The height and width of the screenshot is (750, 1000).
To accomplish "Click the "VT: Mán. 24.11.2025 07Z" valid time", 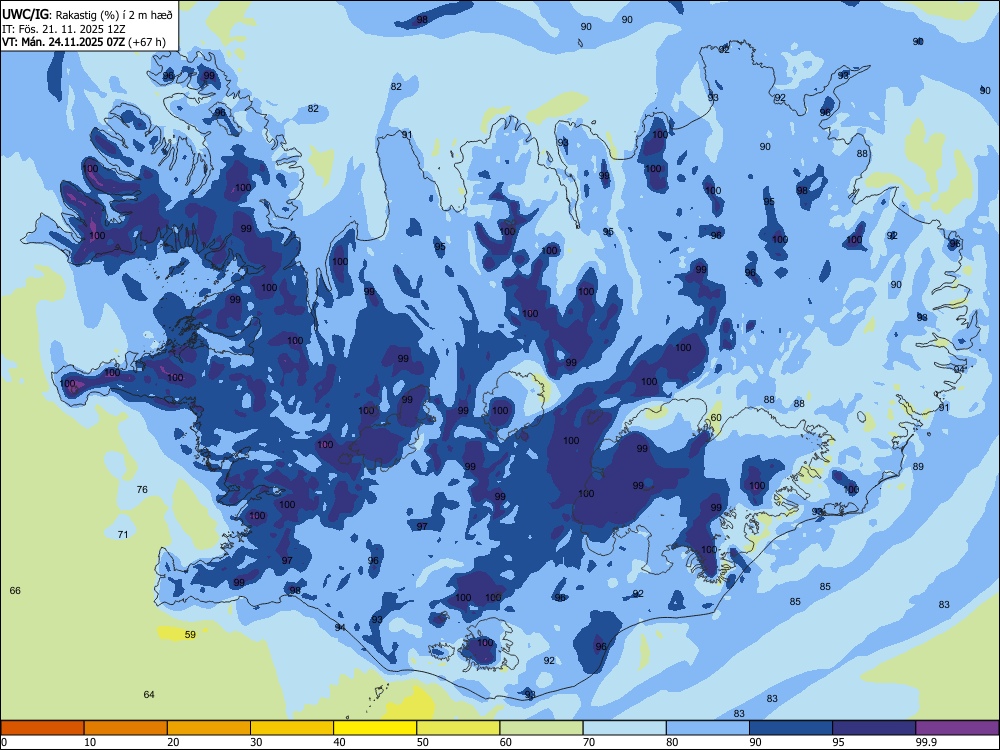I will (63, 42).
